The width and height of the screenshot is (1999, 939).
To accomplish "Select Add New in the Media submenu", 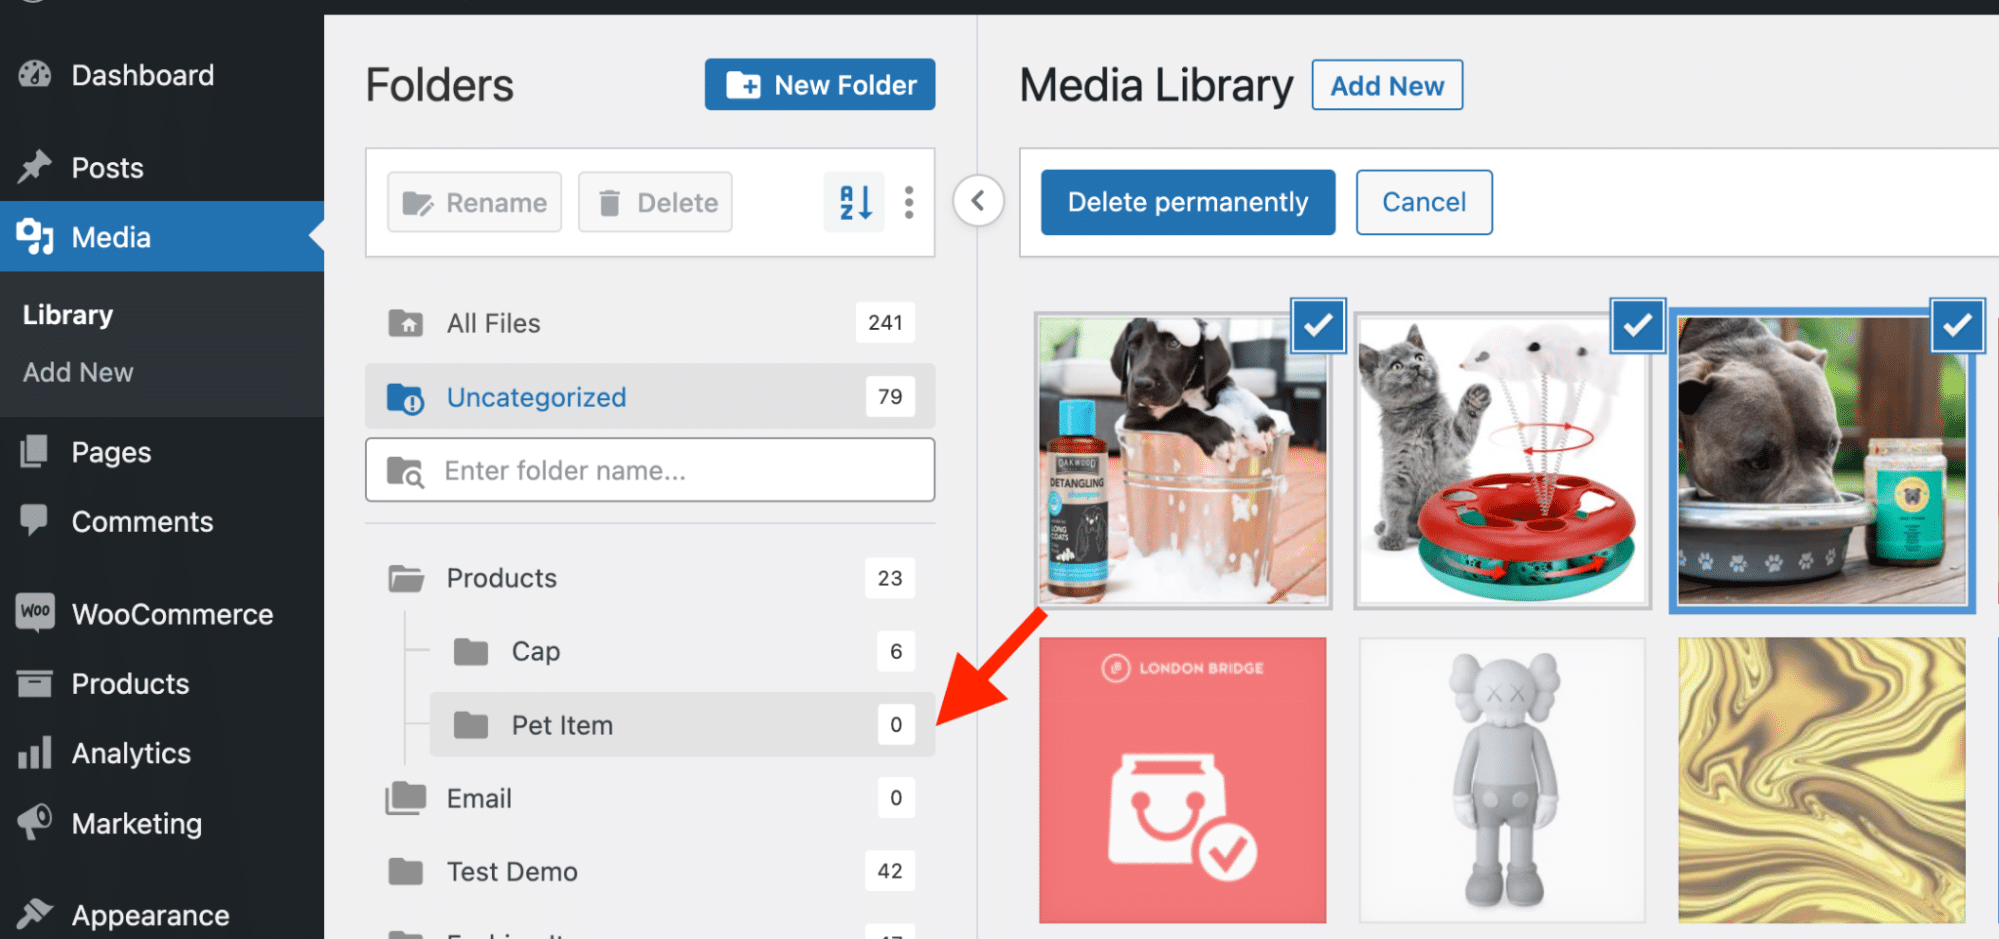I will tap(77, 372).
